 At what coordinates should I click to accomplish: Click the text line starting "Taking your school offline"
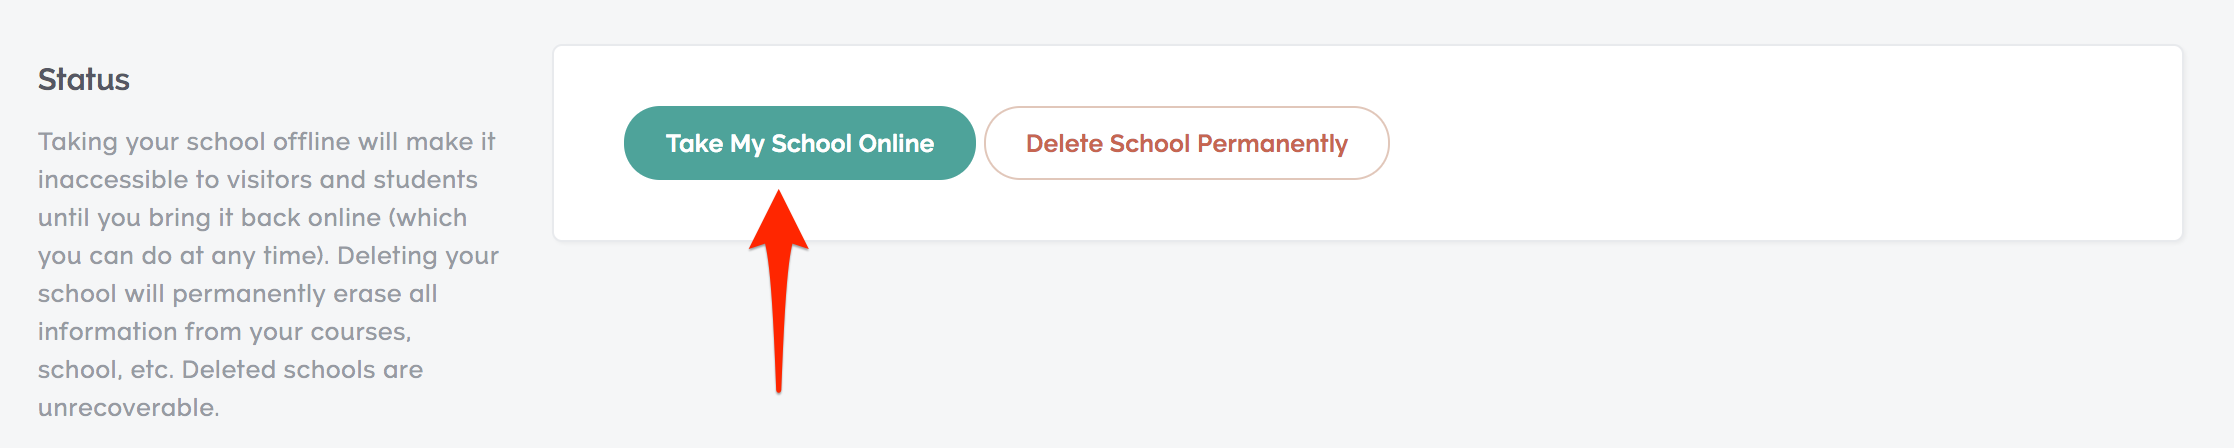coord(266,142)
